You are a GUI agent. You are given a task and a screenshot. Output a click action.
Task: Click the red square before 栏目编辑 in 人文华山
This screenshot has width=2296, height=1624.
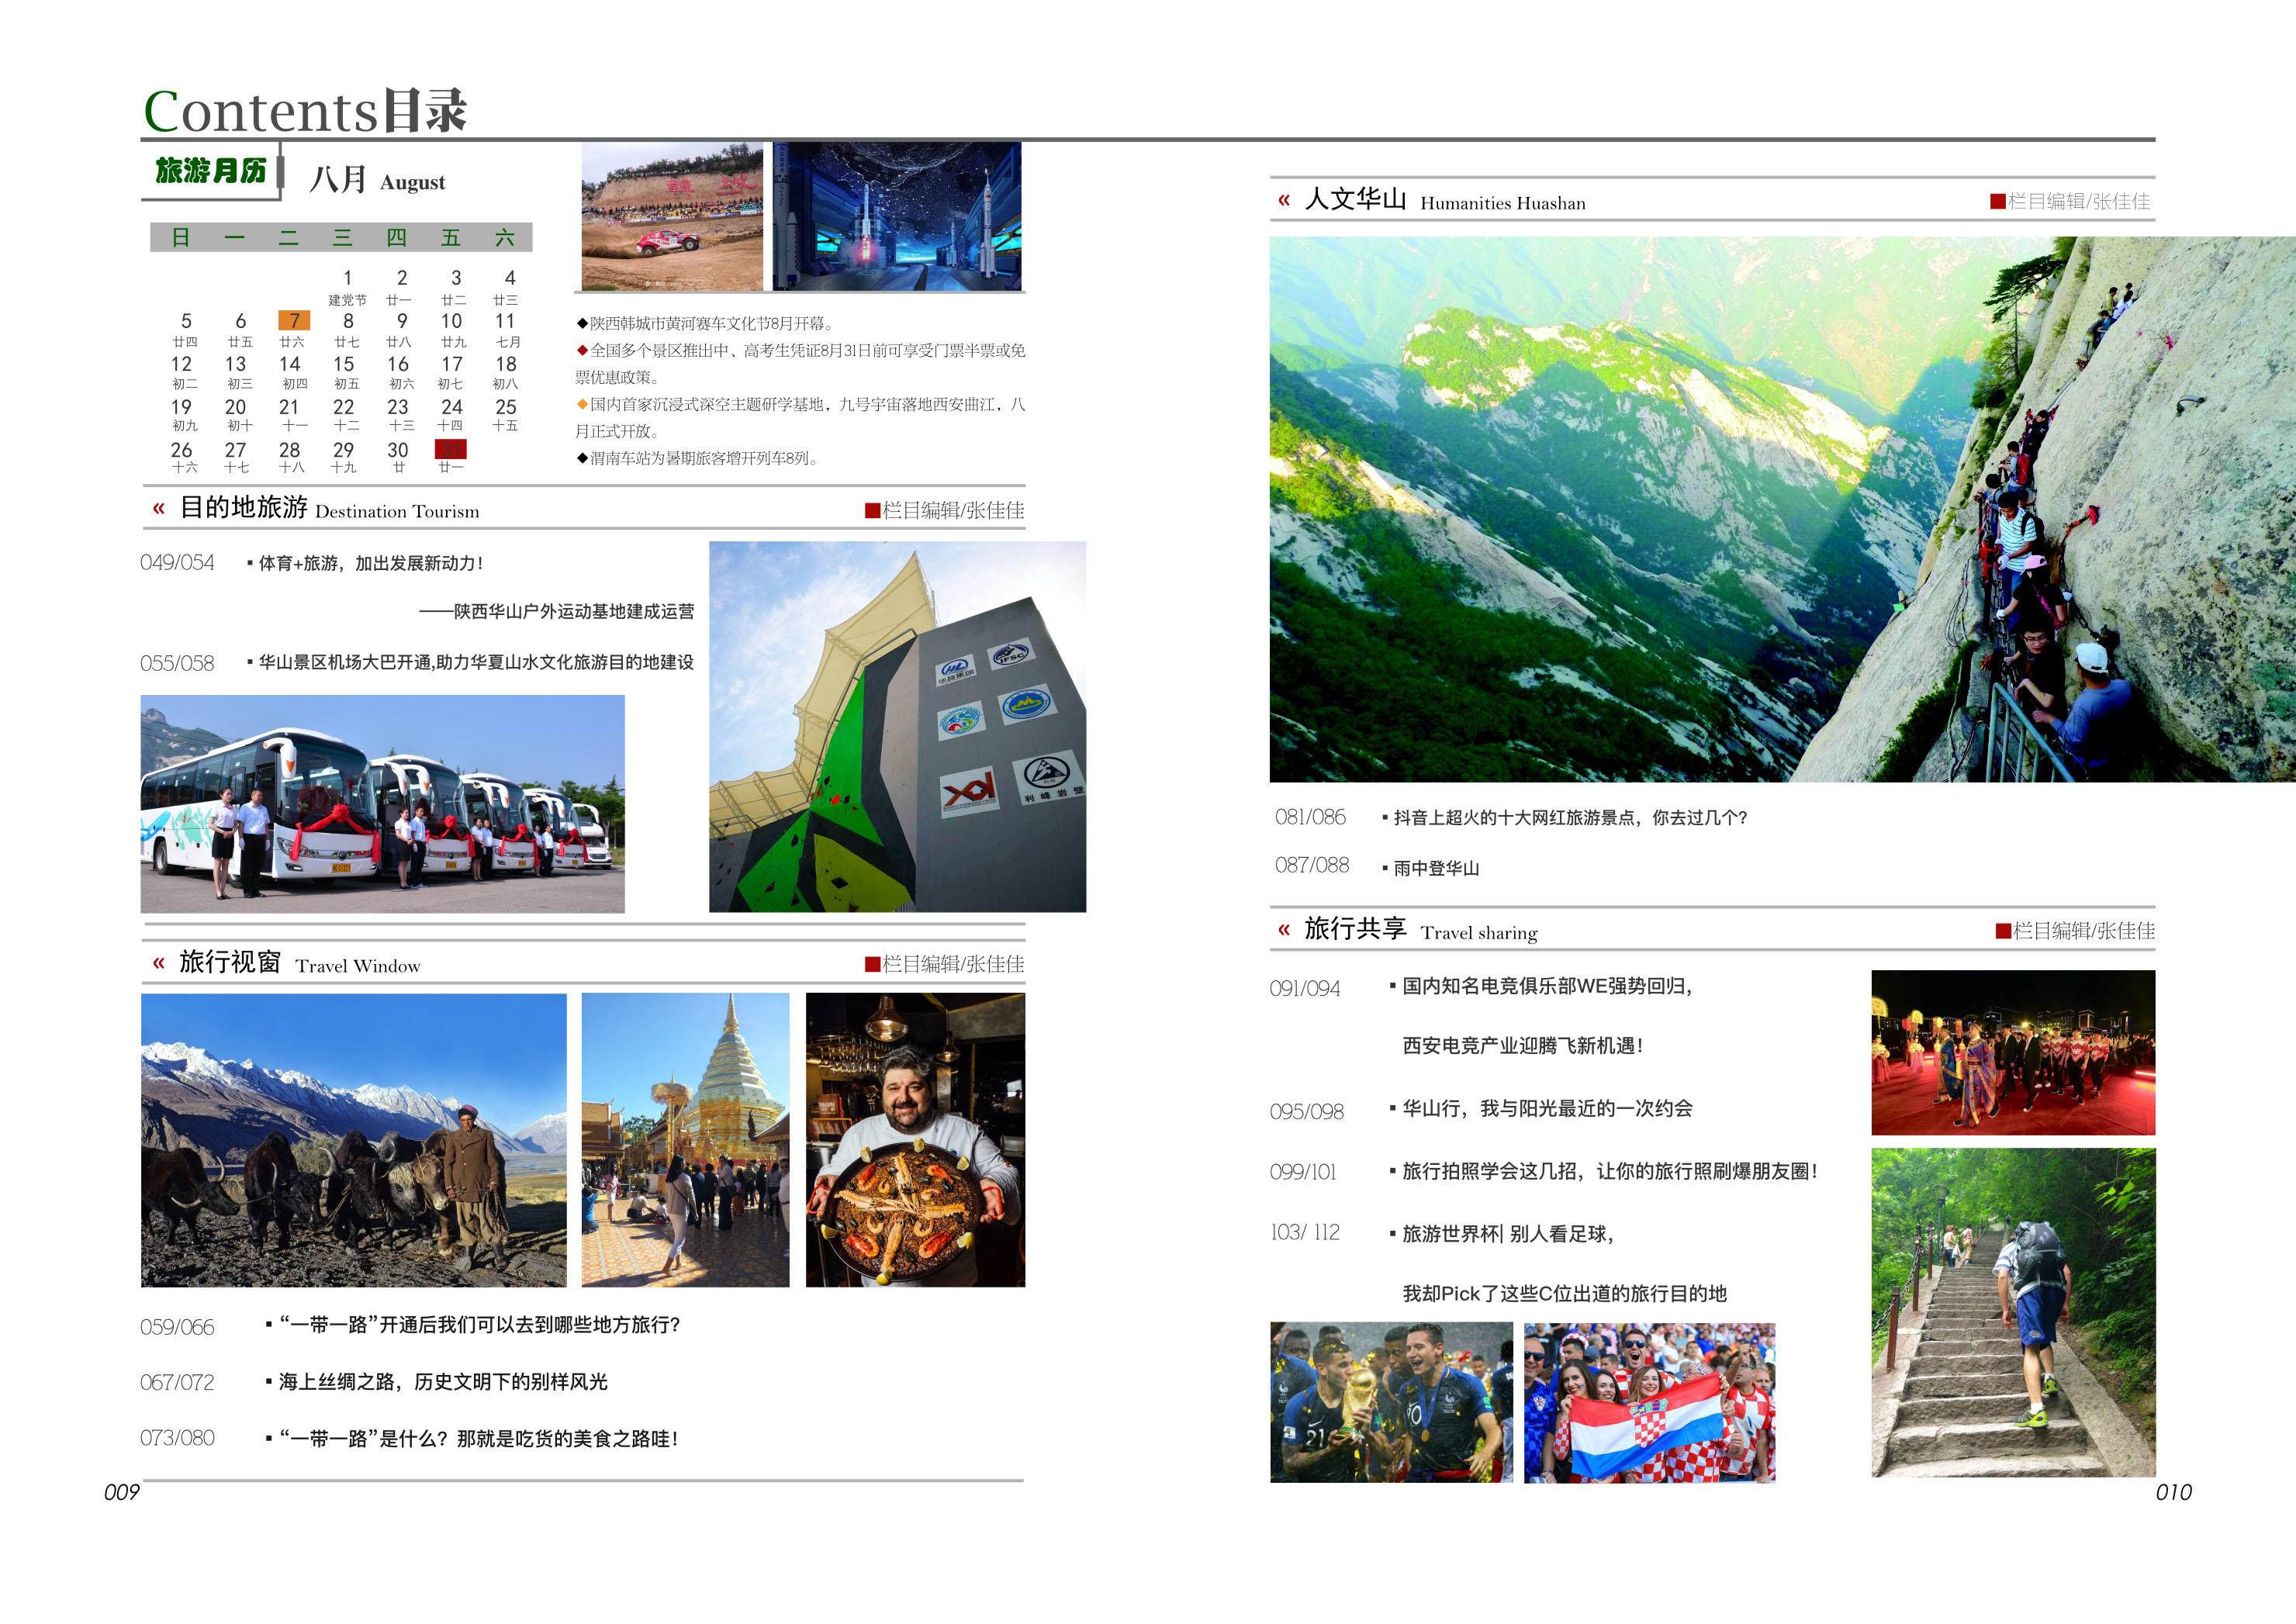point(1997,202)
